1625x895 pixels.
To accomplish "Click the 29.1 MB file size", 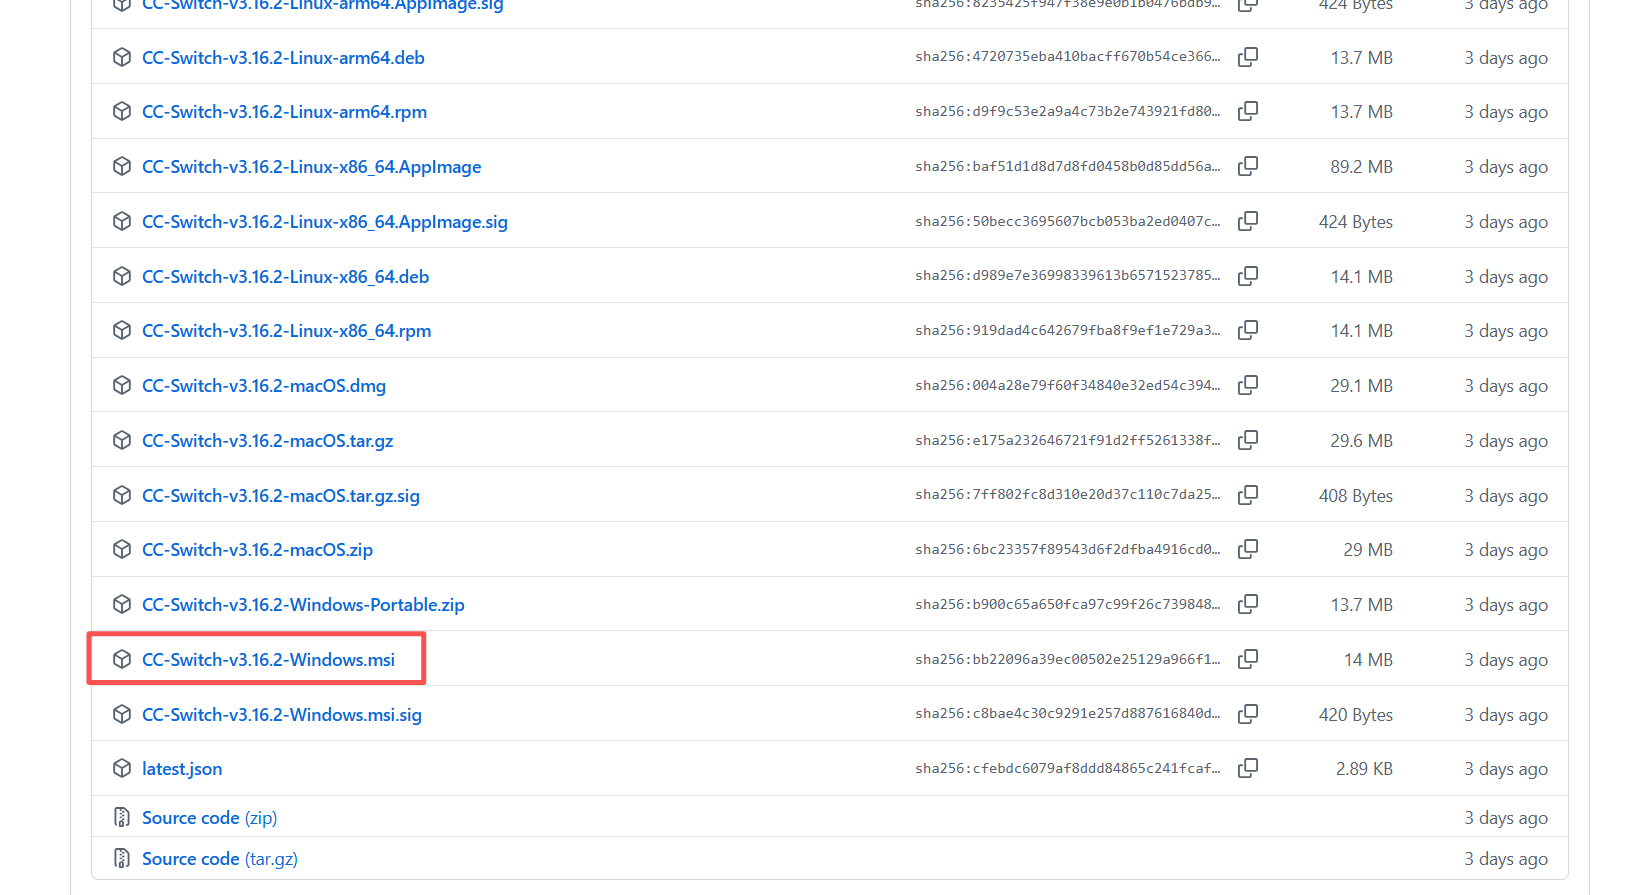I will point(1361,386).
